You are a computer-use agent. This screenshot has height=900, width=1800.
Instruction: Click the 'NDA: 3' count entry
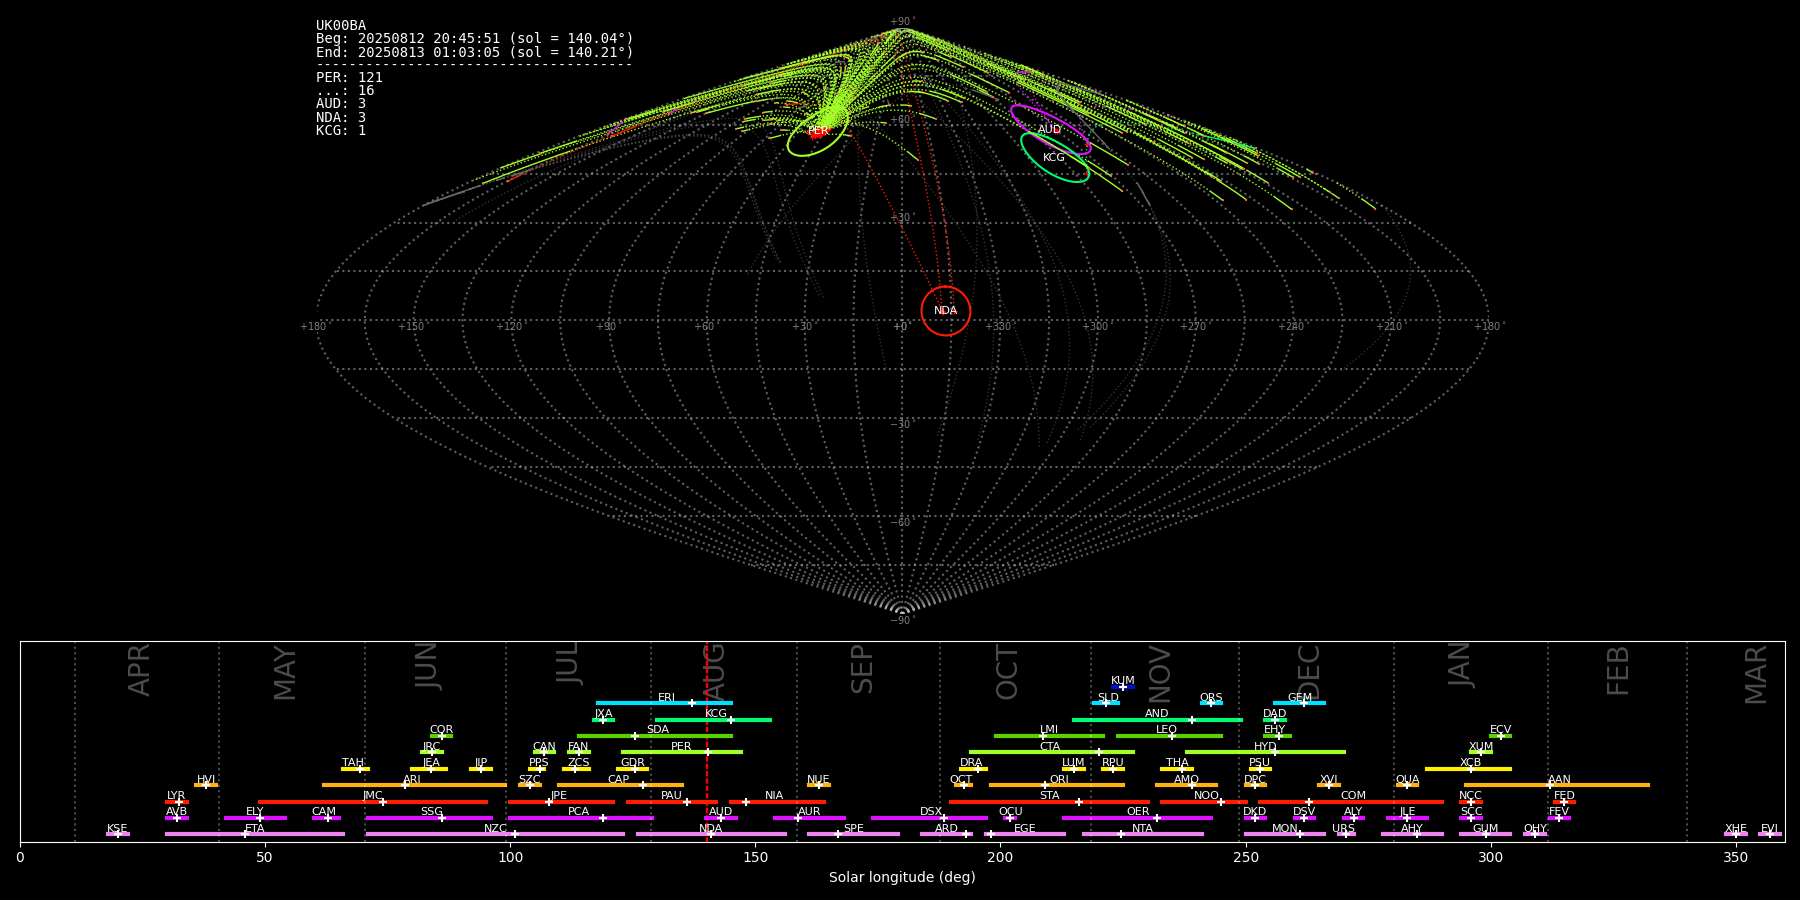341,117
